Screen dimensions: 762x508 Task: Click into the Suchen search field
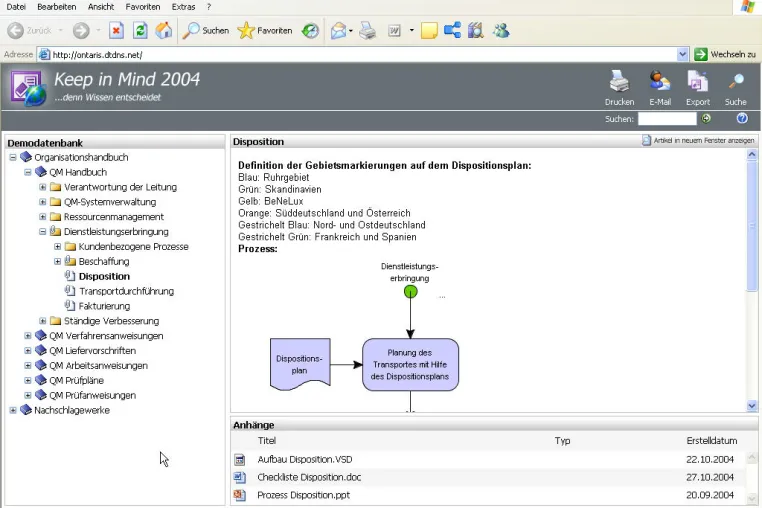[667, 119]
